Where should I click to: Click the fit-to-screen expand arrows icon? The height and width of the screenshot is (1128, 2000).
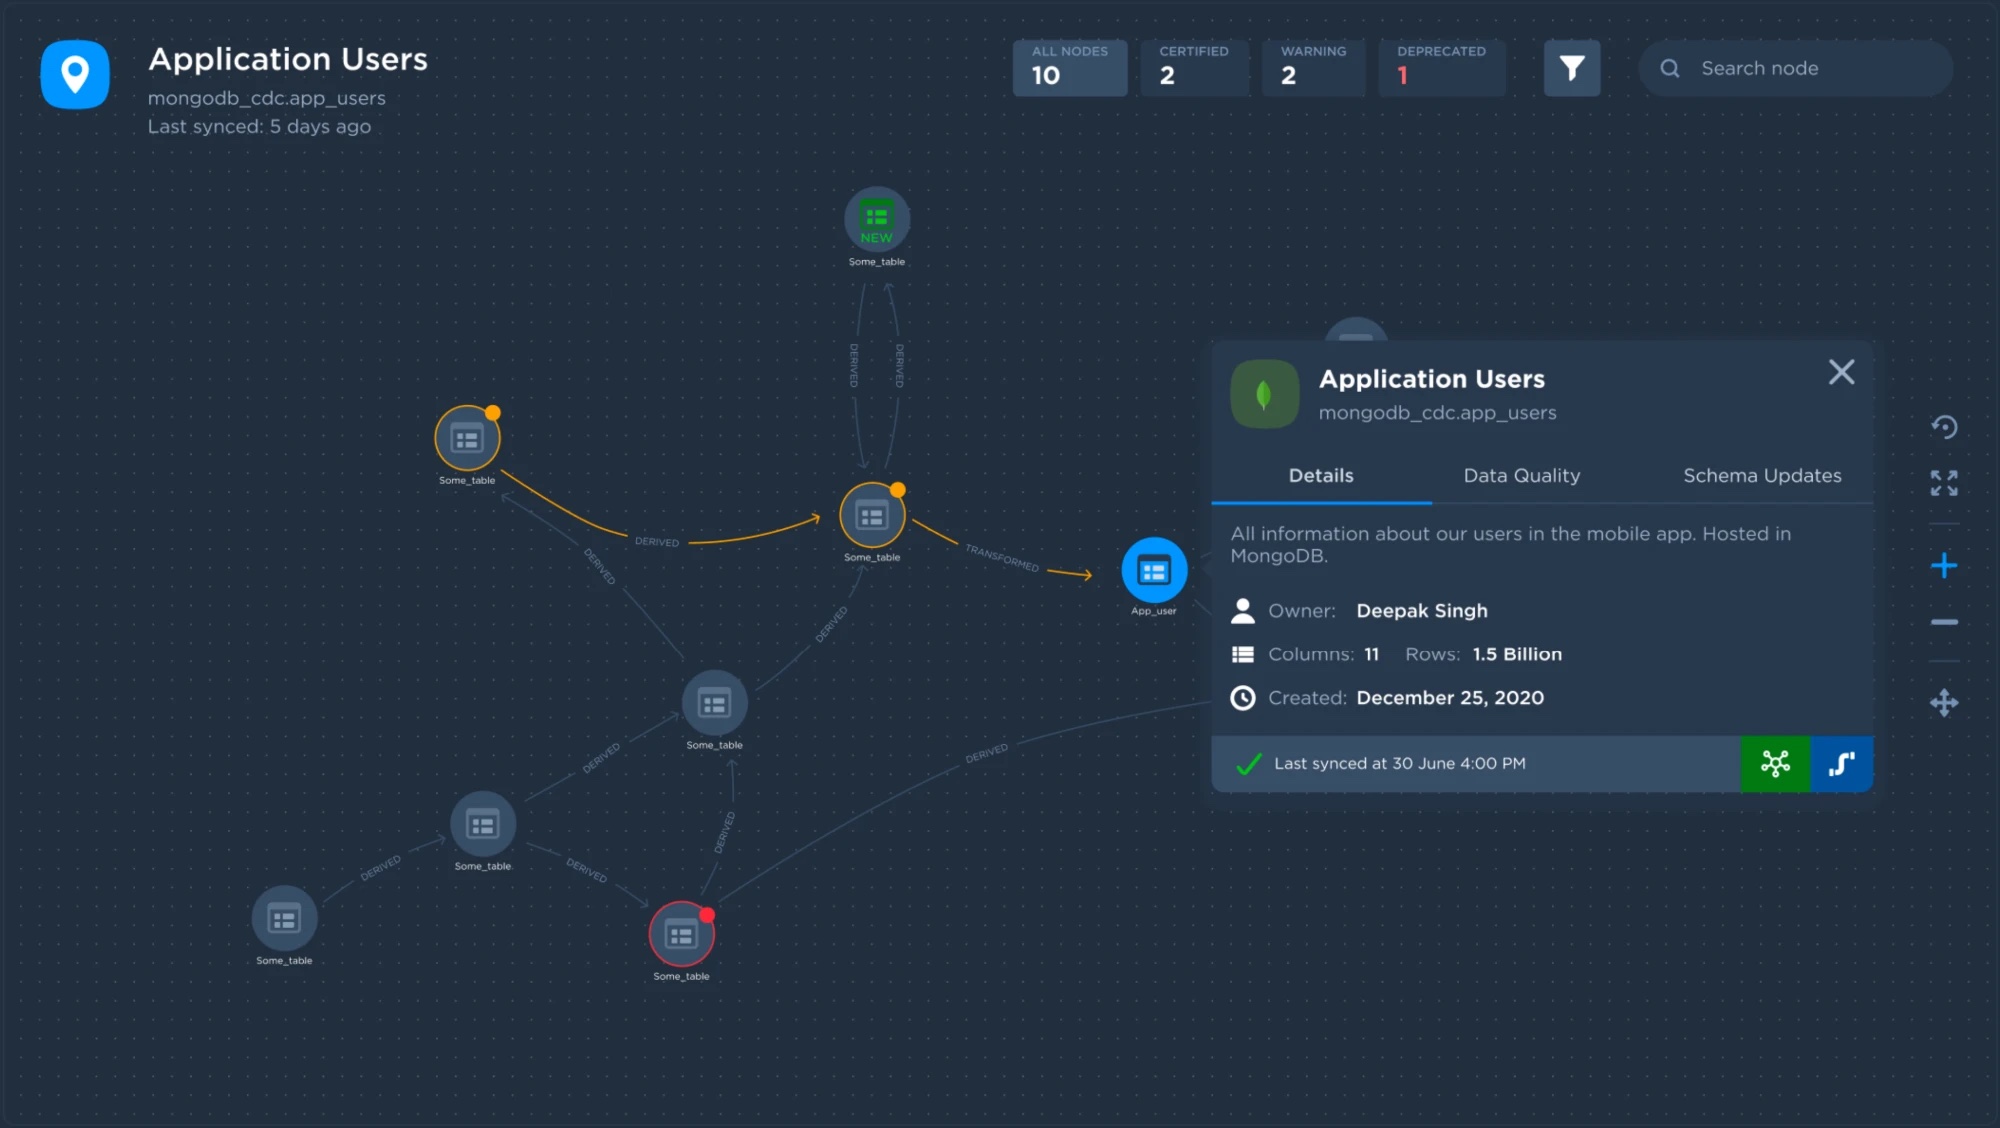1944,483
